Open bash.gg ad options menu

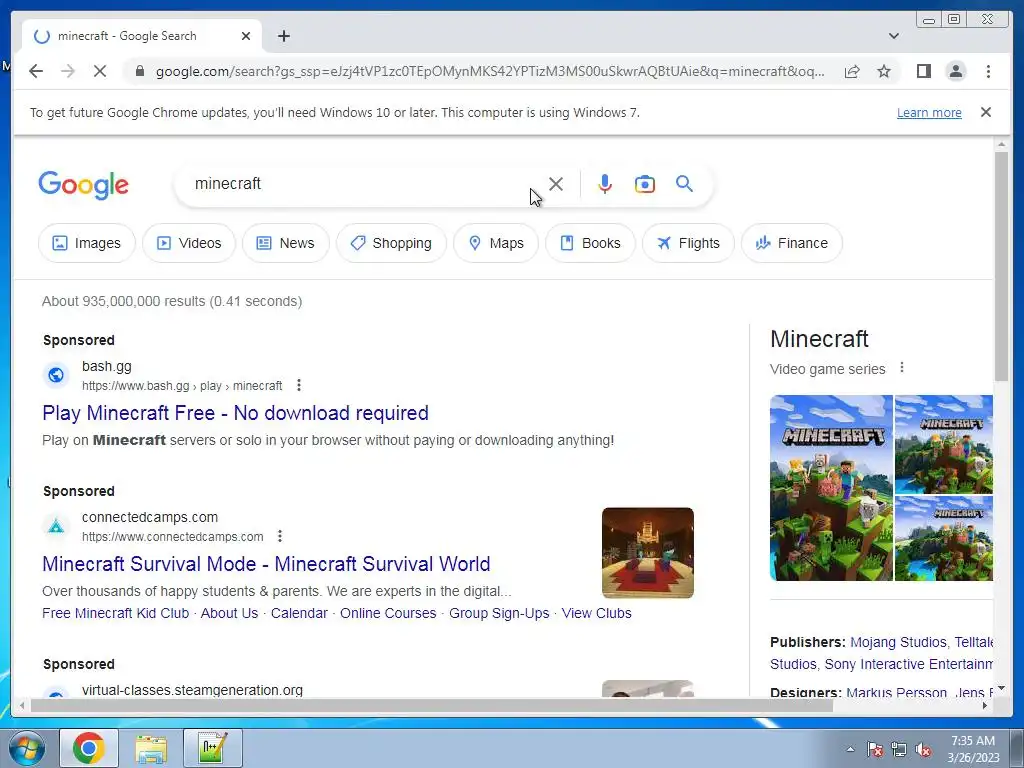pos(298,385)
